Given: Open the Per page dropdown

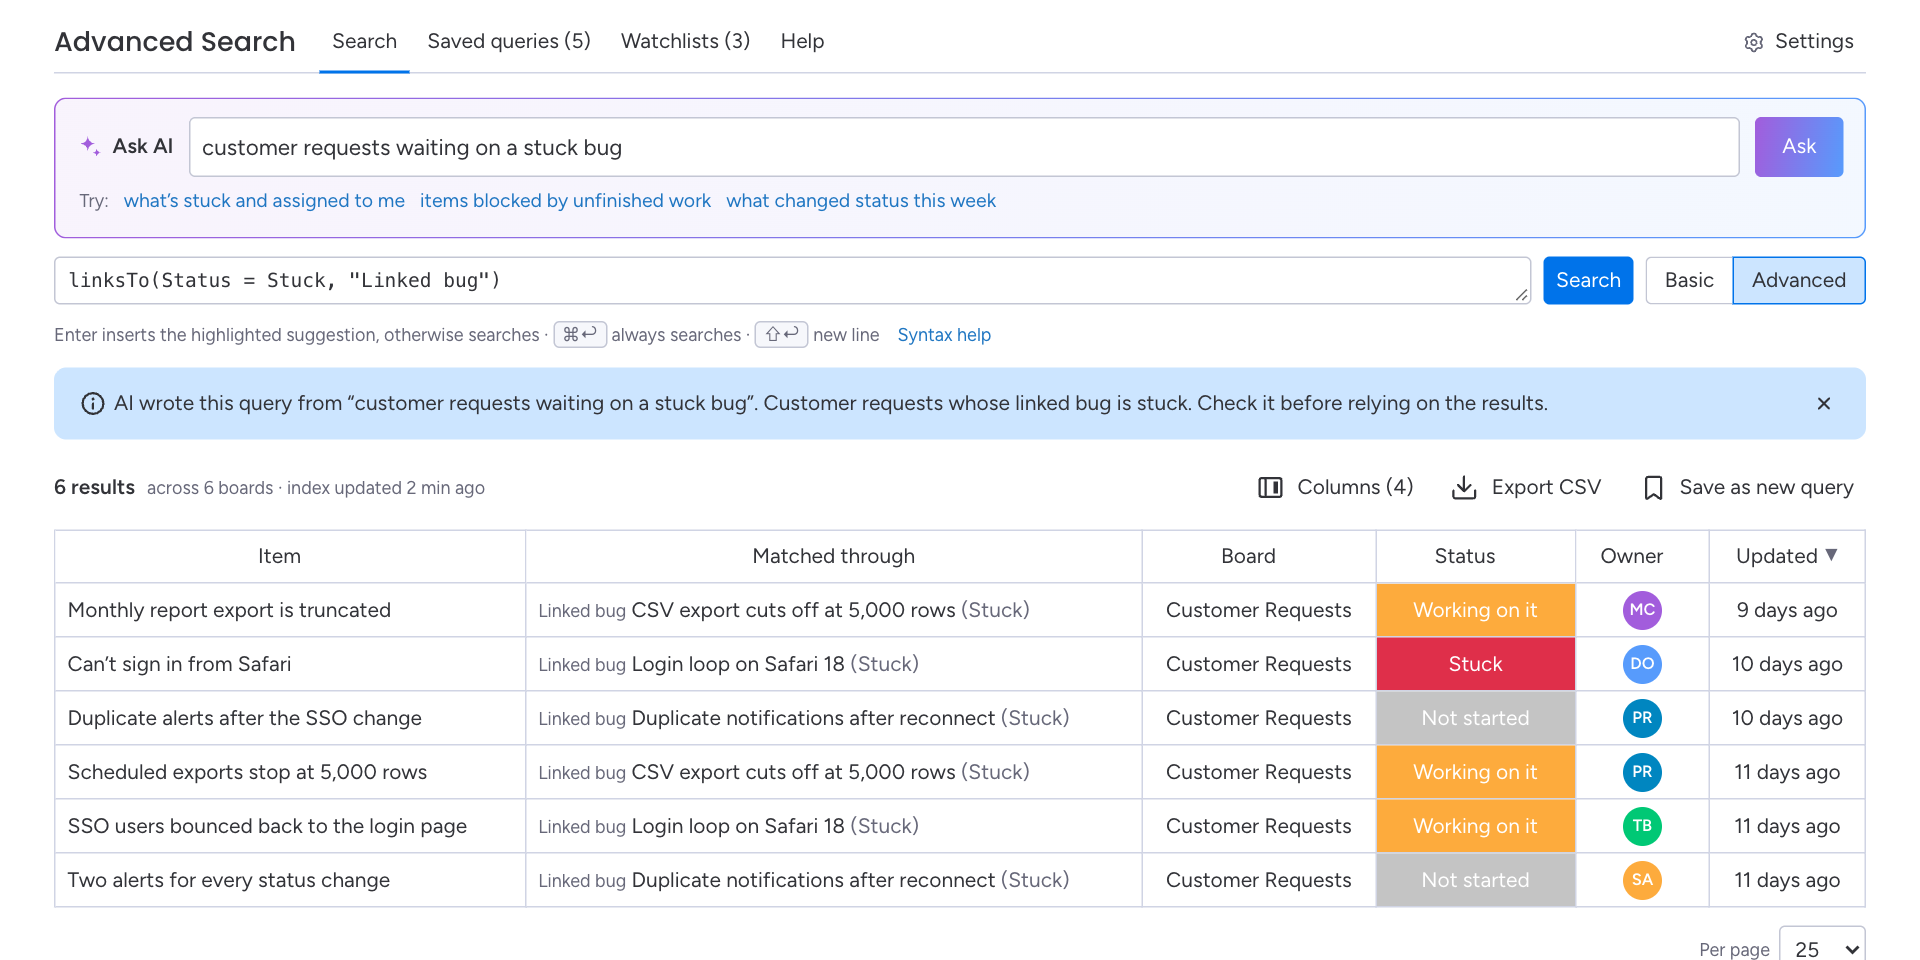Looking at the screenshot, I should (x=1822, y=948).
